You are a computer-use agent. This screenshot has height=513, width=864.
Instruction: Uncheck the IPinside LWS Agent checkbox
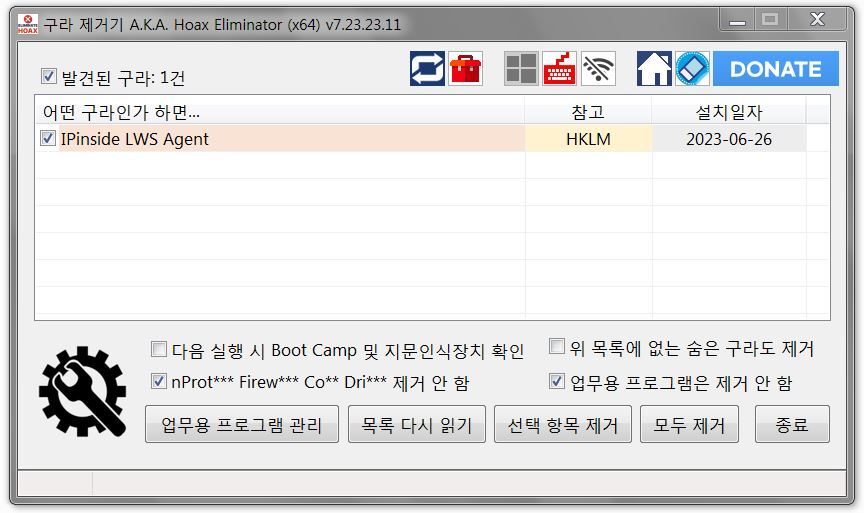click(48, 138)
